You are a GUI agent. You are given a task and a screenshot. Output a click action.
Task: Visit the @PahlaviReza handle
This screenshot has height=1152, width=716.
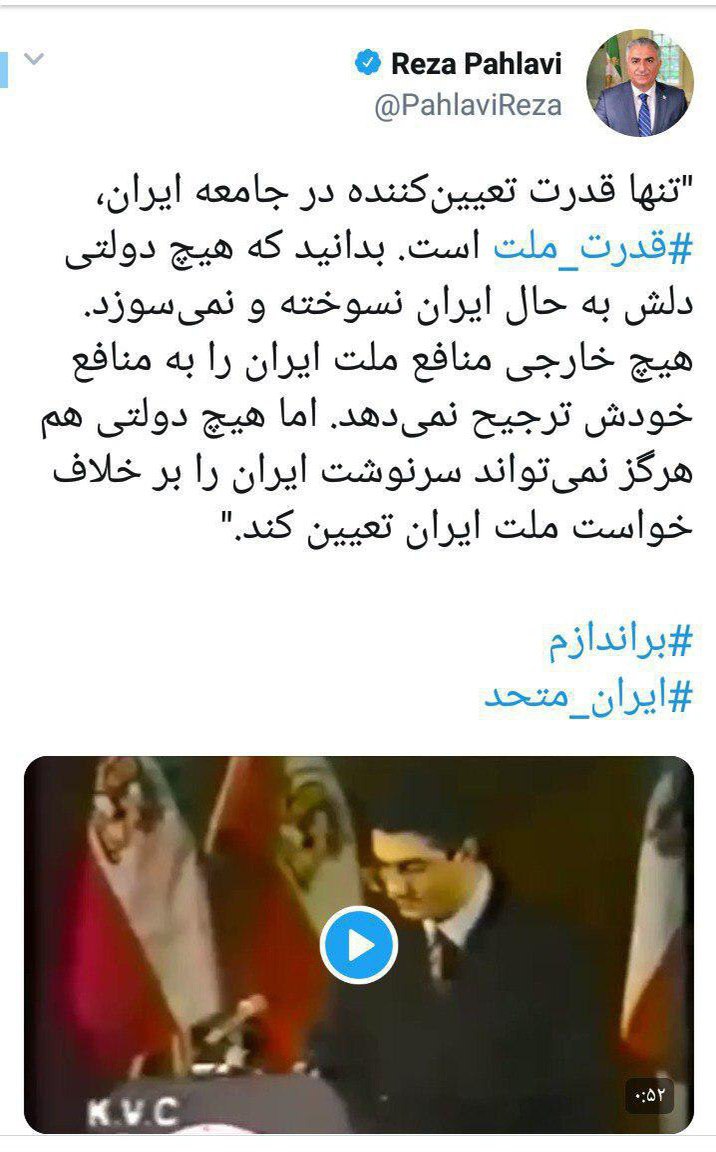pos(468,106)
